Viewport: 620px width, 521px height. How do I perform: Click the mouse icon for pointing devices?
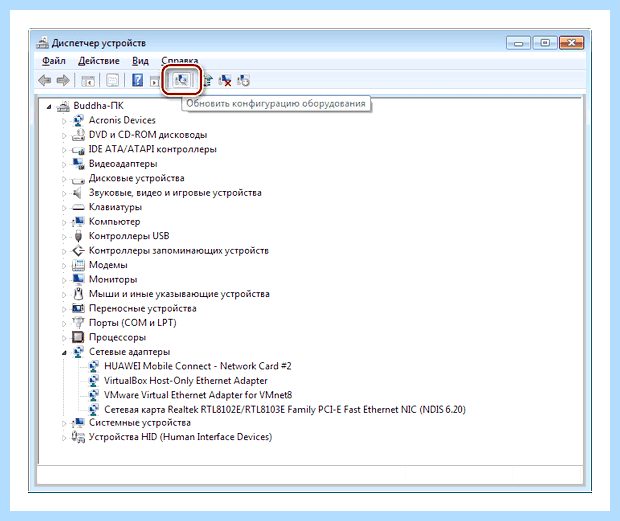point(78,294)
